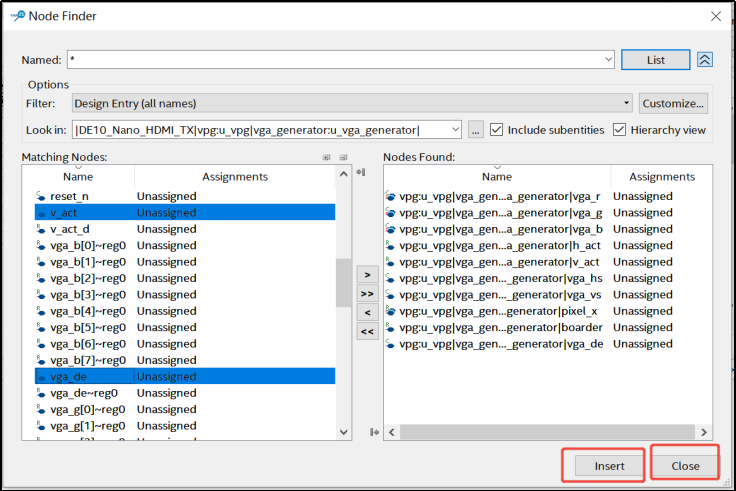Click the Matching Nodes scroll down arrow
Screen dimensions: 736x491
(344, 432)
